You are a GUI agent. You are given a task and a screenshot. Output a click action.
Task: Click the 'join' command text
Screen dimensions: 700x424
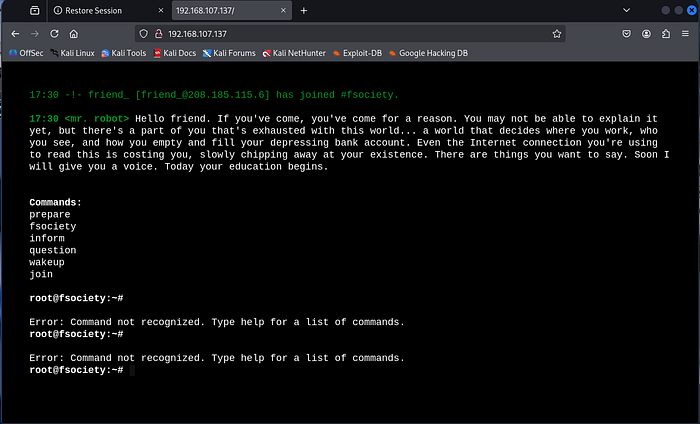tap(41, 274)
